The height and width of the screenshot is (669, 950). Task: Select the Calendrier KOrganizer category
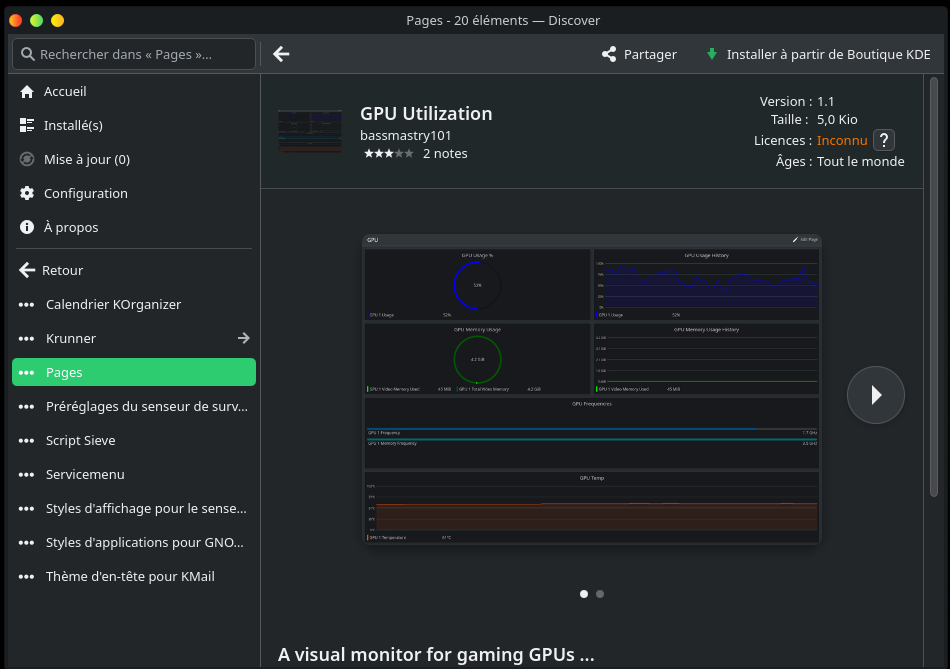coord(113,304)
